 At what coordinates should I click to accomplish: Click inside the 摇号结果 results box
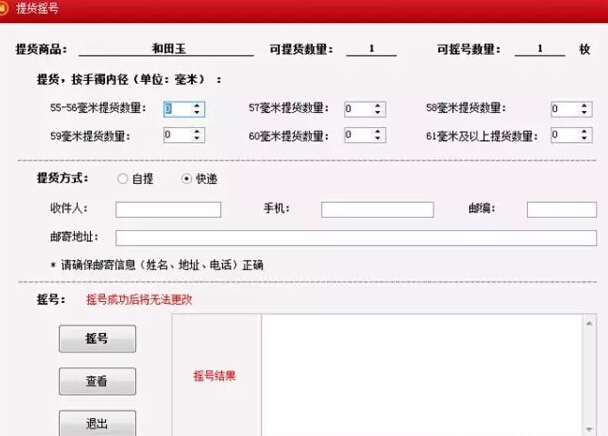[420, 375]
